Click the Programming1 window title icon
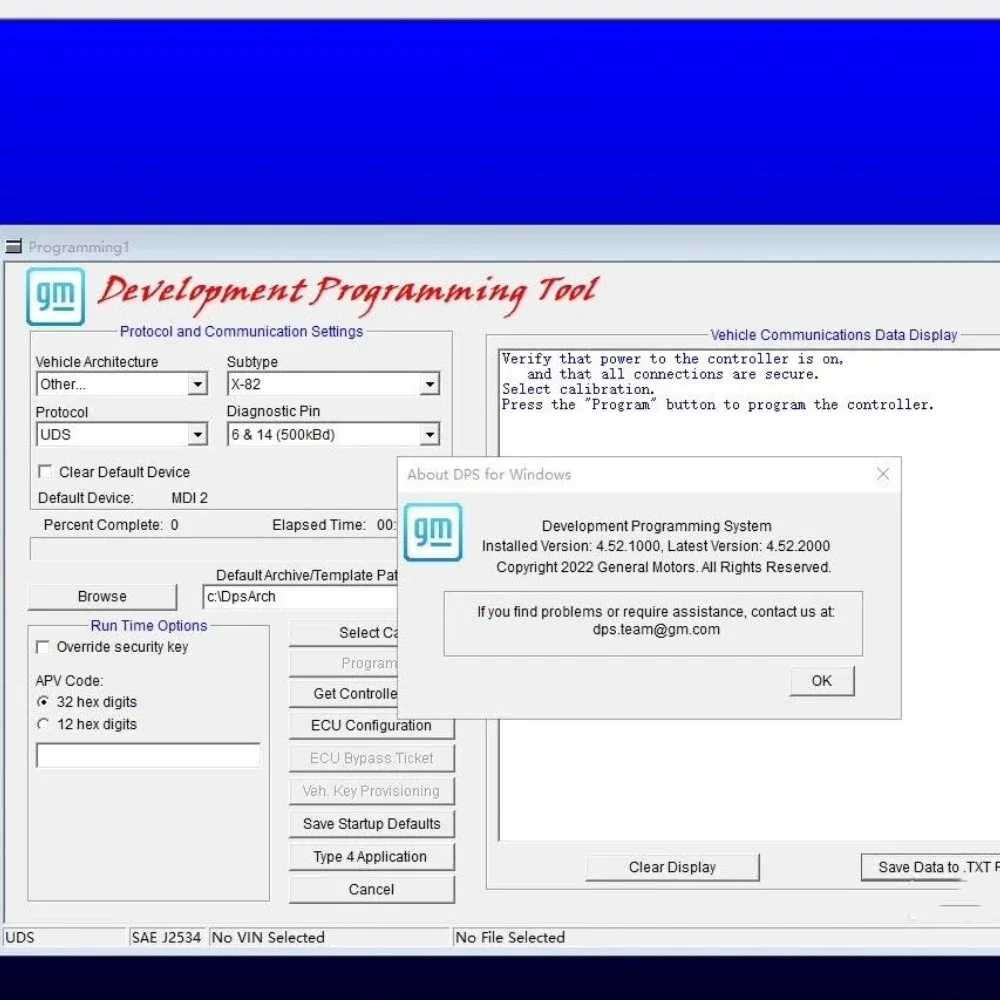The width and height of the screenshot is (1000, 1000). point(13,246)
